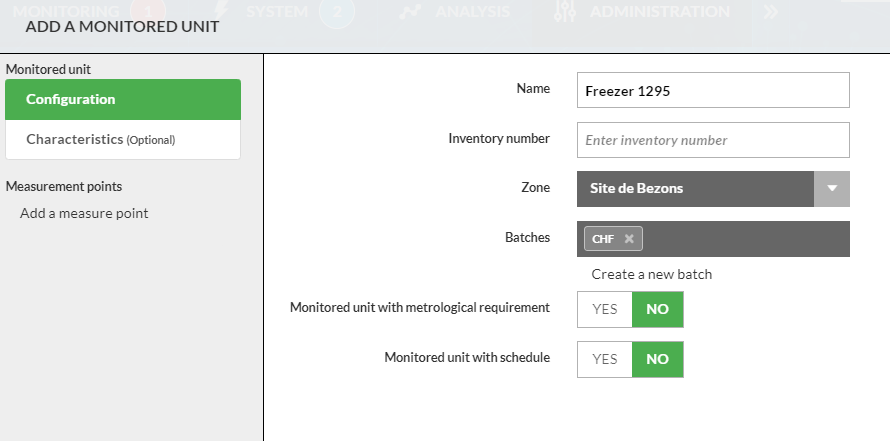Click Add a measure point
The width and height of the screenshot is (890, 441).
(x=84, y=213)
